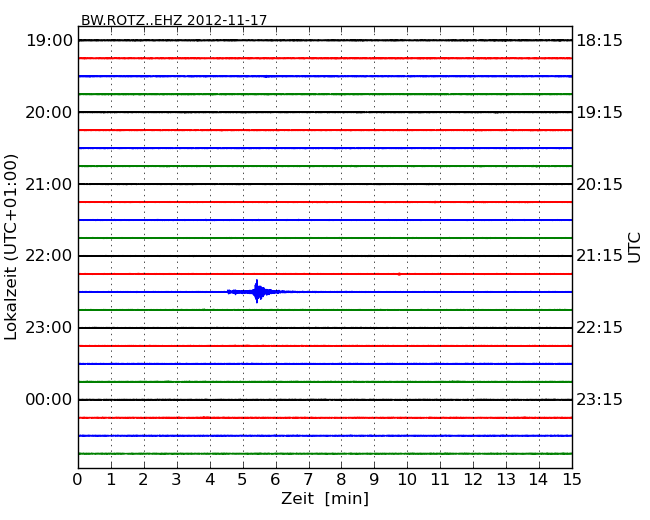This screenshot has height=520, width=650.
Task: Select the 21:00 local time label
Action: tap(49, 184)
